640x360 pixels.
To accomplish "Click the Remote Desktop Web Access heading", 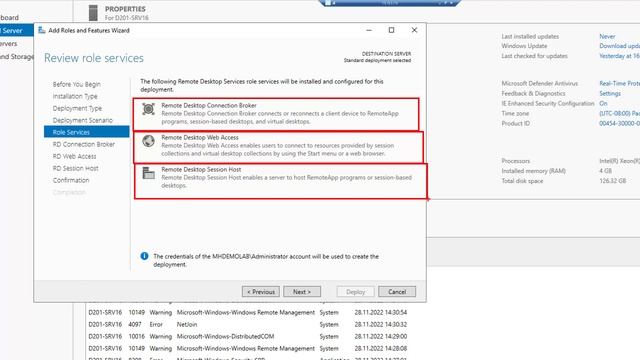I will 200,138.
